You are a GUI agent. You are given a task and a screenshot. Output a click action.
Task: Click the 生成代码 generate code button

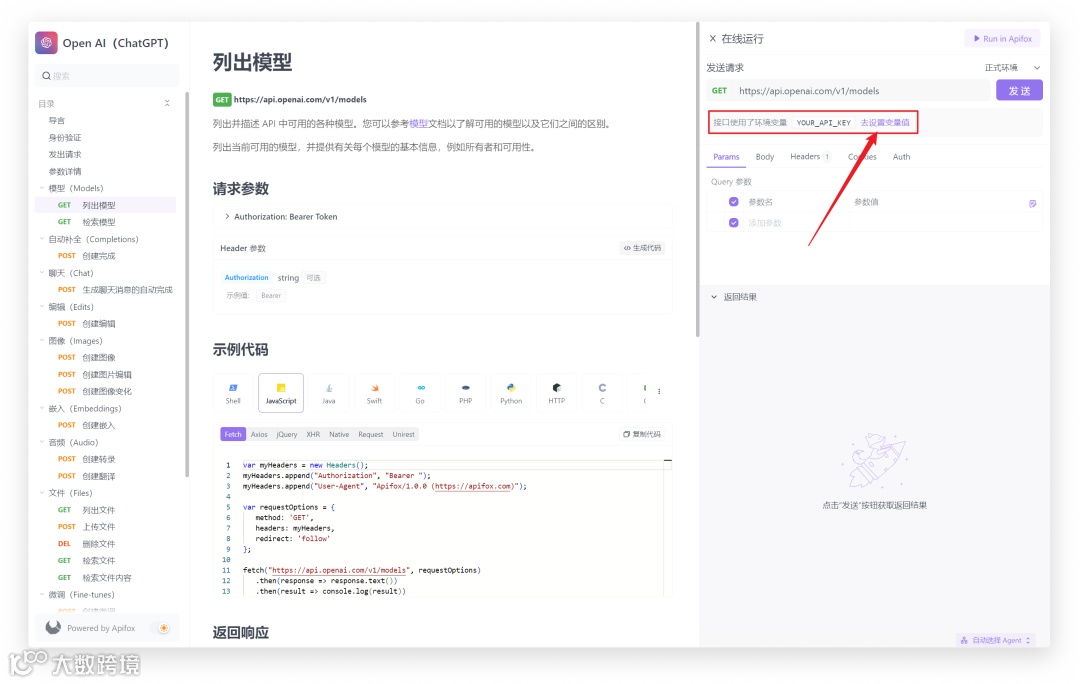click(x=642, y=248)
